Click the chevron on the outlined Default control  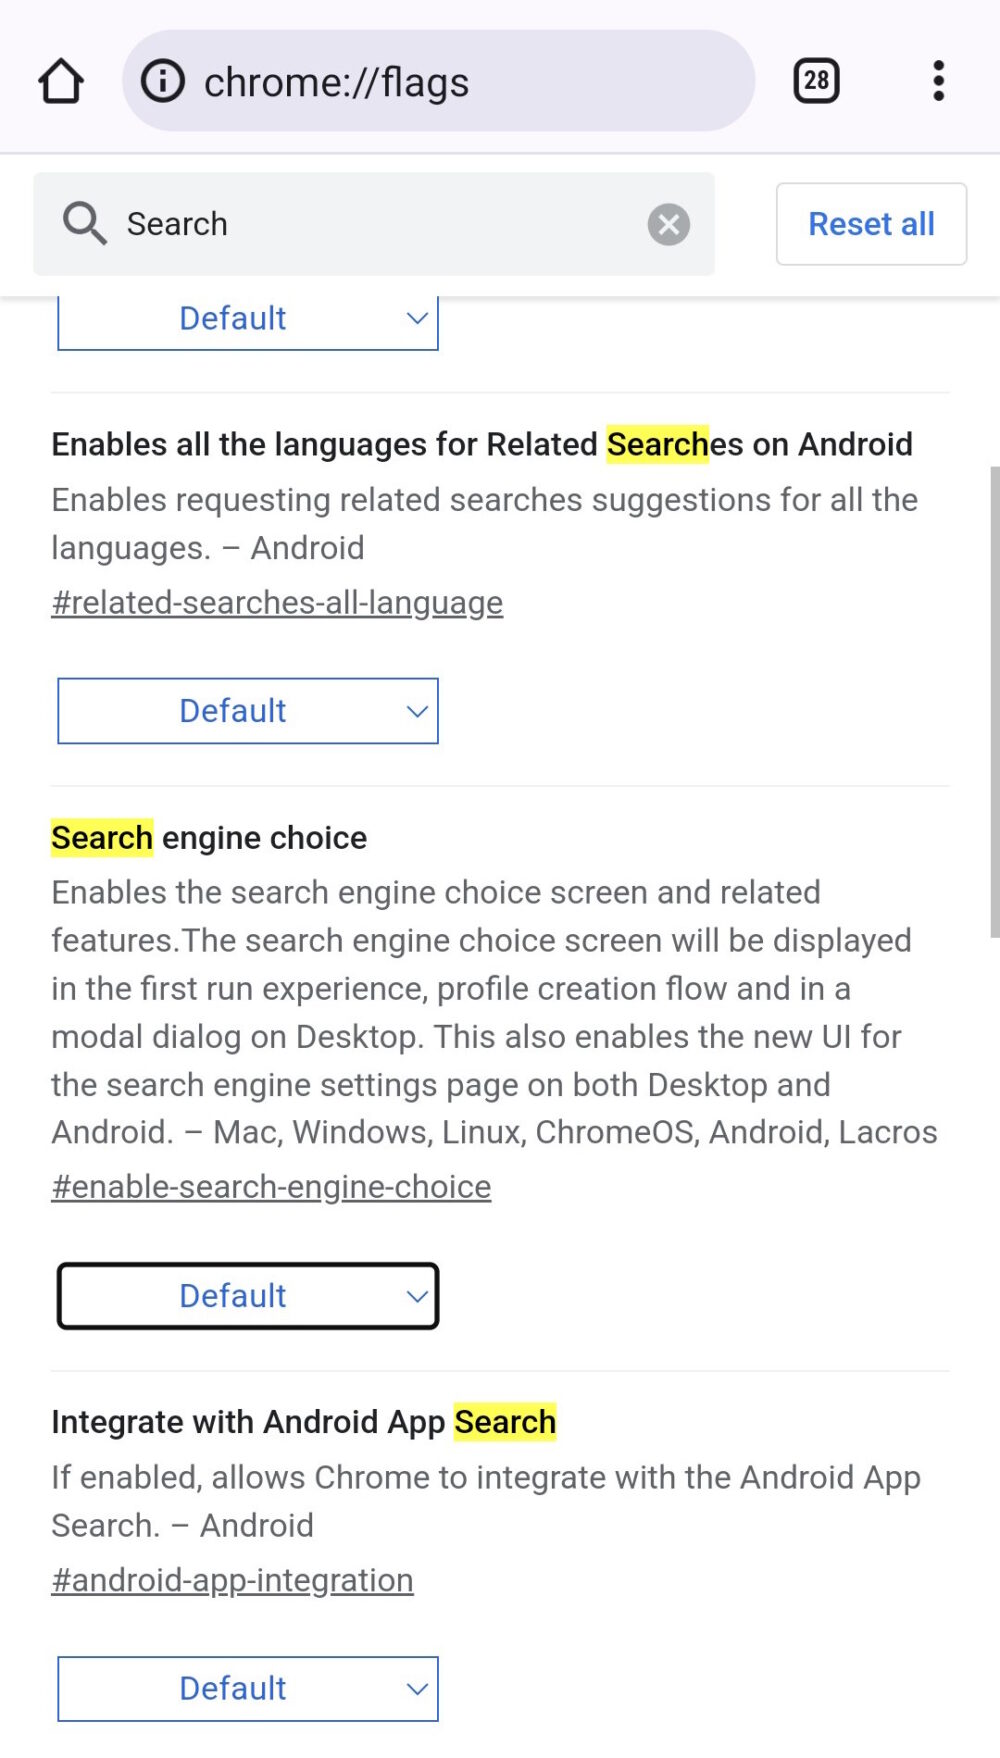coord(417,1295)
